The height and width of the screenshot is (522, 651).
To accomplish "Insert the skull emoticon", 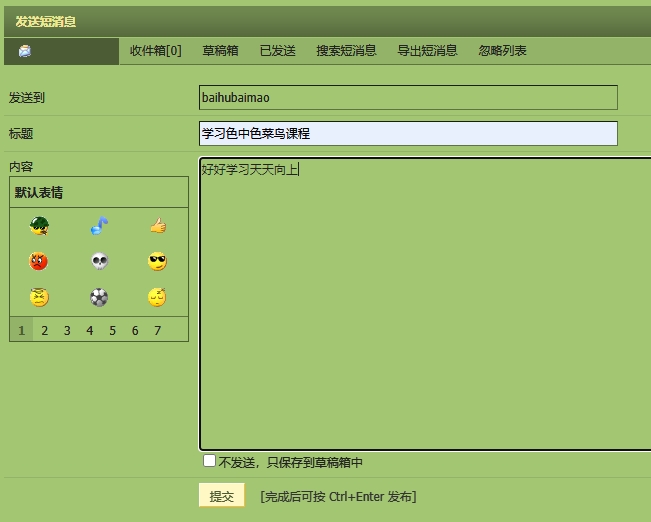I will pos(99,261).
